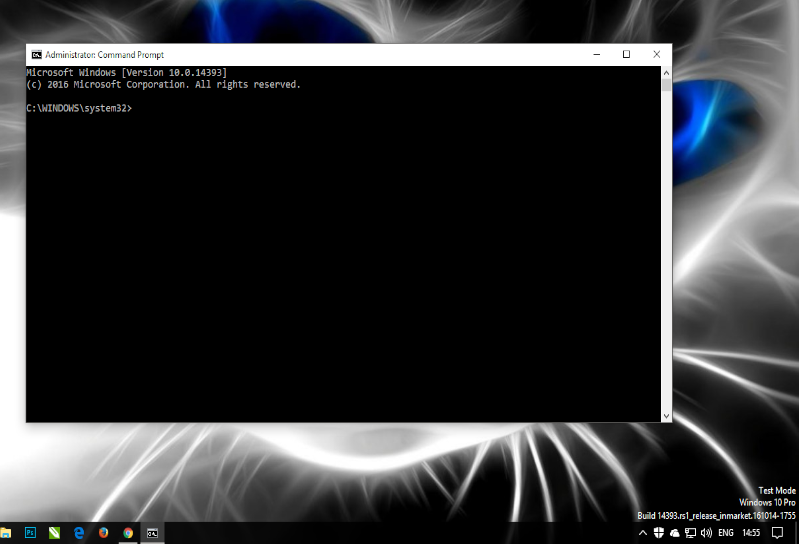This screenshot has height=544, width=799.
Task: Click Show desktop sliver at taskbar end
Action: pos(796,533)
